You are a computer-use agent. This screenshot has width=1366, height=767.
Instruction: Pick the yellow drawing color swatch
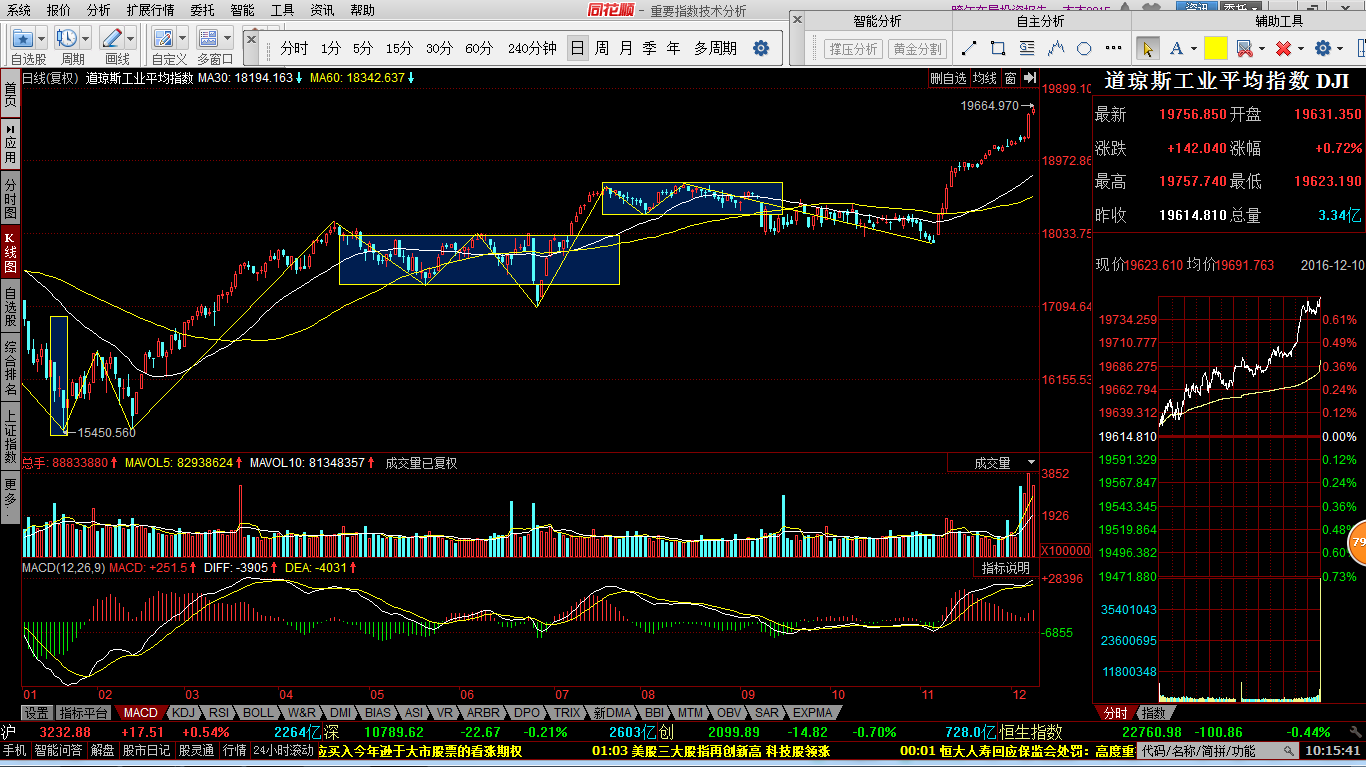[1216, 48]
